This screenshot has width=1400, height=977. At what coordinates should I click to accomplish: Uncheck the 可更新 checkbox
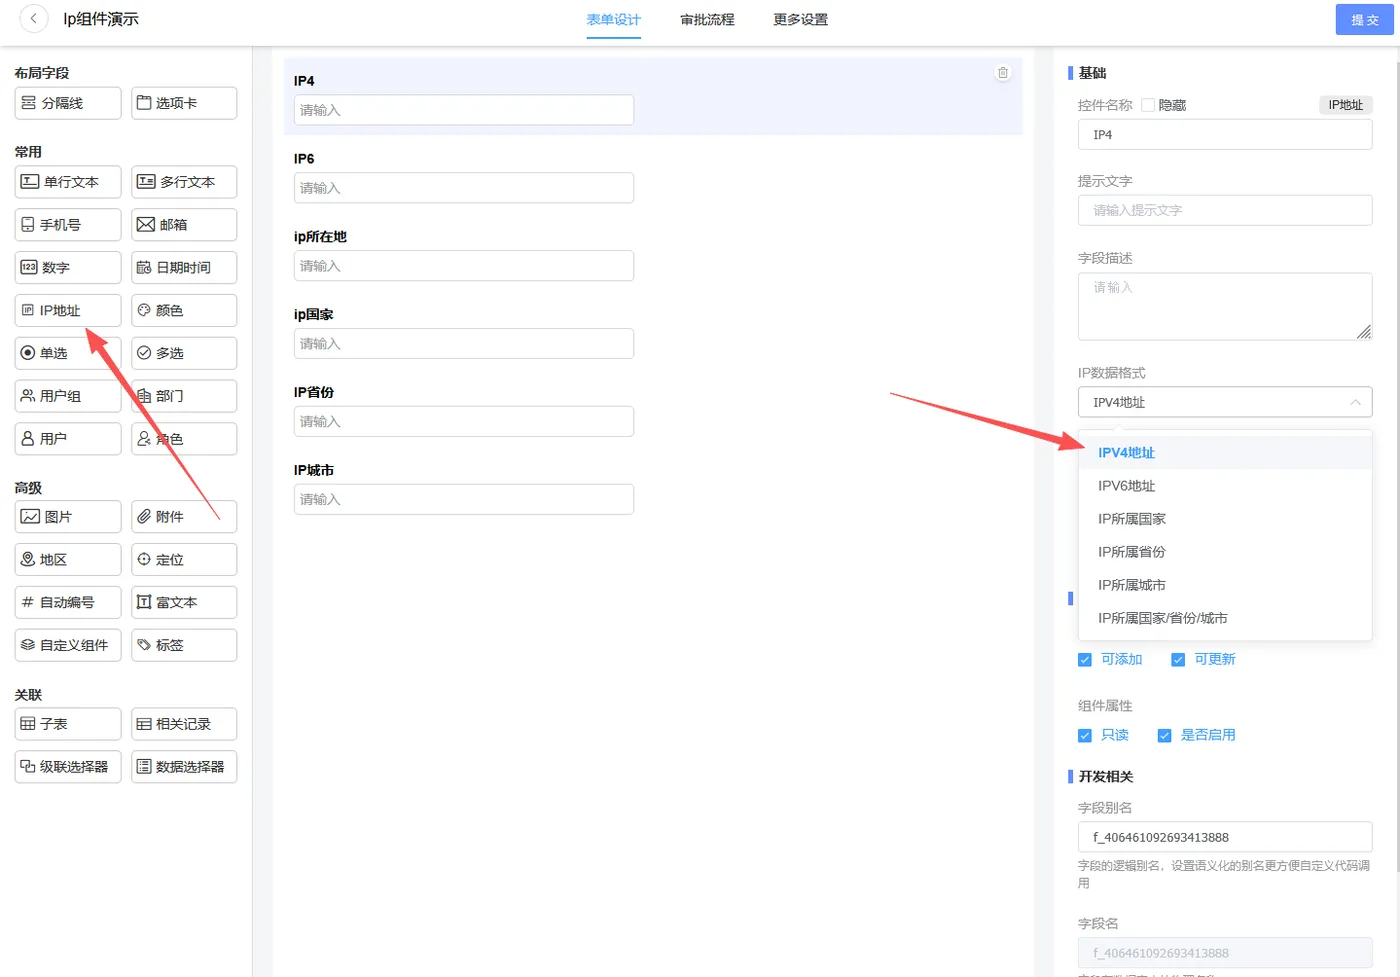(1178, 660)
